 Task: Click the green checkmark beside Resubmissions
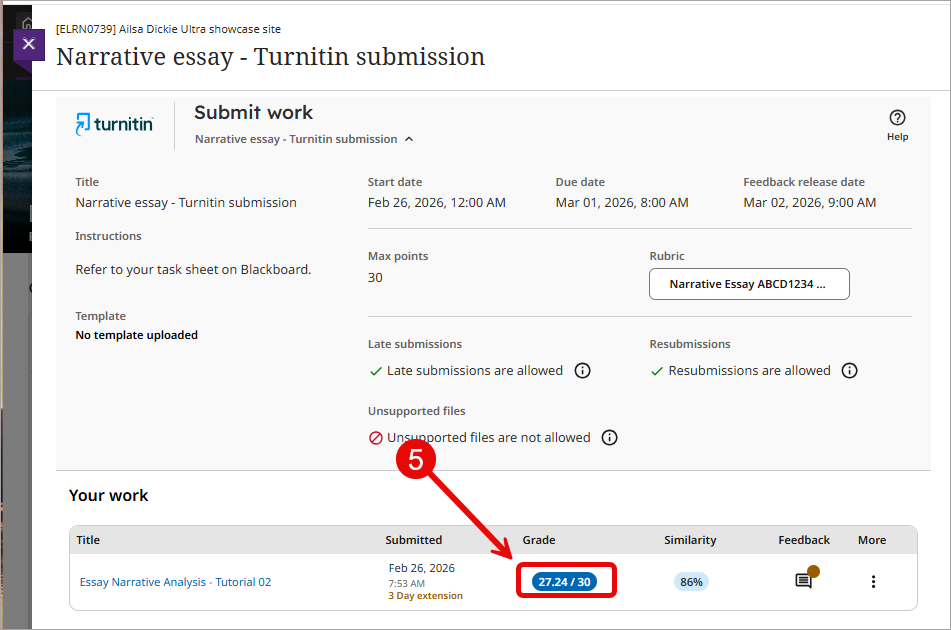point(657,371)
